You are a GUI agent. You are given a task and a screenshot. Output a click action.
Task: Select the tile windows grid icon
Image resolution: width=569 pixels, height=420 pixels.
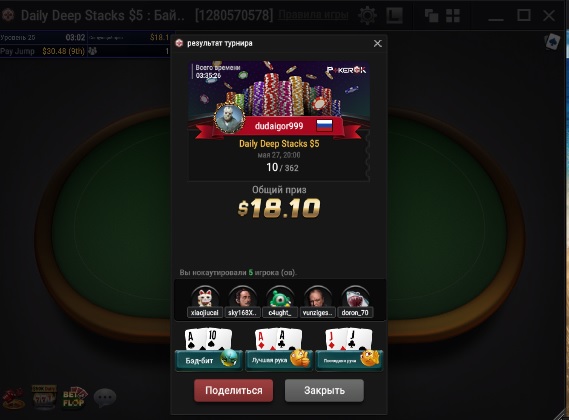click(x=453, y=16)
